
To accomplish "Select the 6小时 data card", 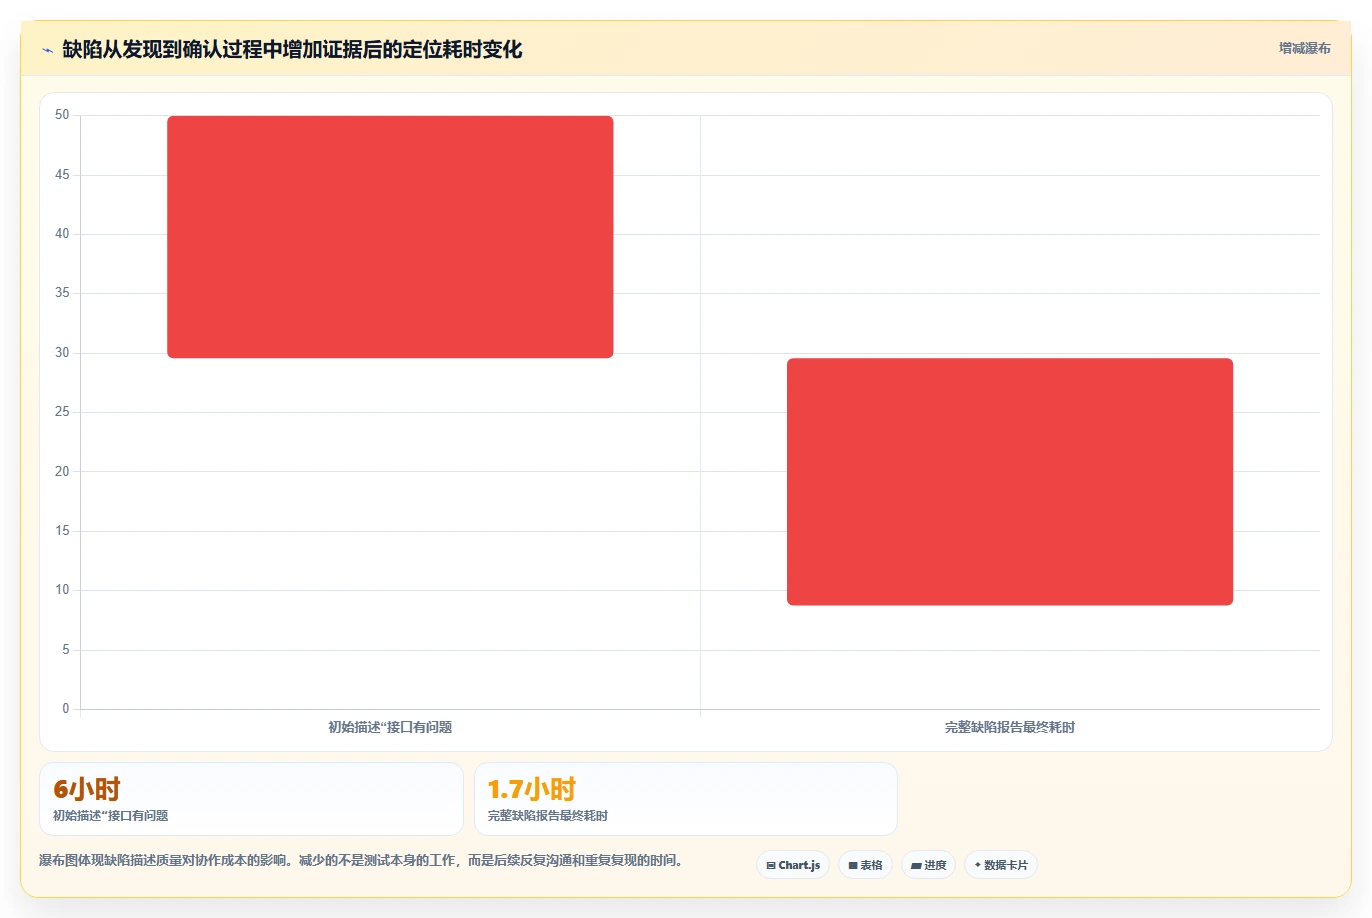I will coord(251,799).
